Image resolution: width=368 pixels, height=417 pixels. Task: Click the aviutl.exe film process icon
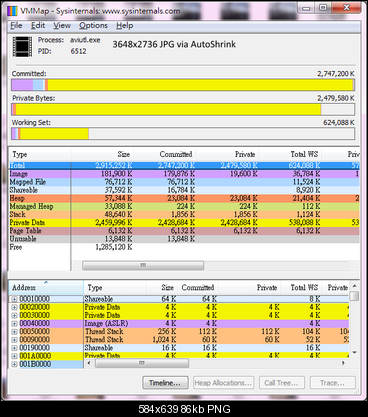(x=22, y=47)
